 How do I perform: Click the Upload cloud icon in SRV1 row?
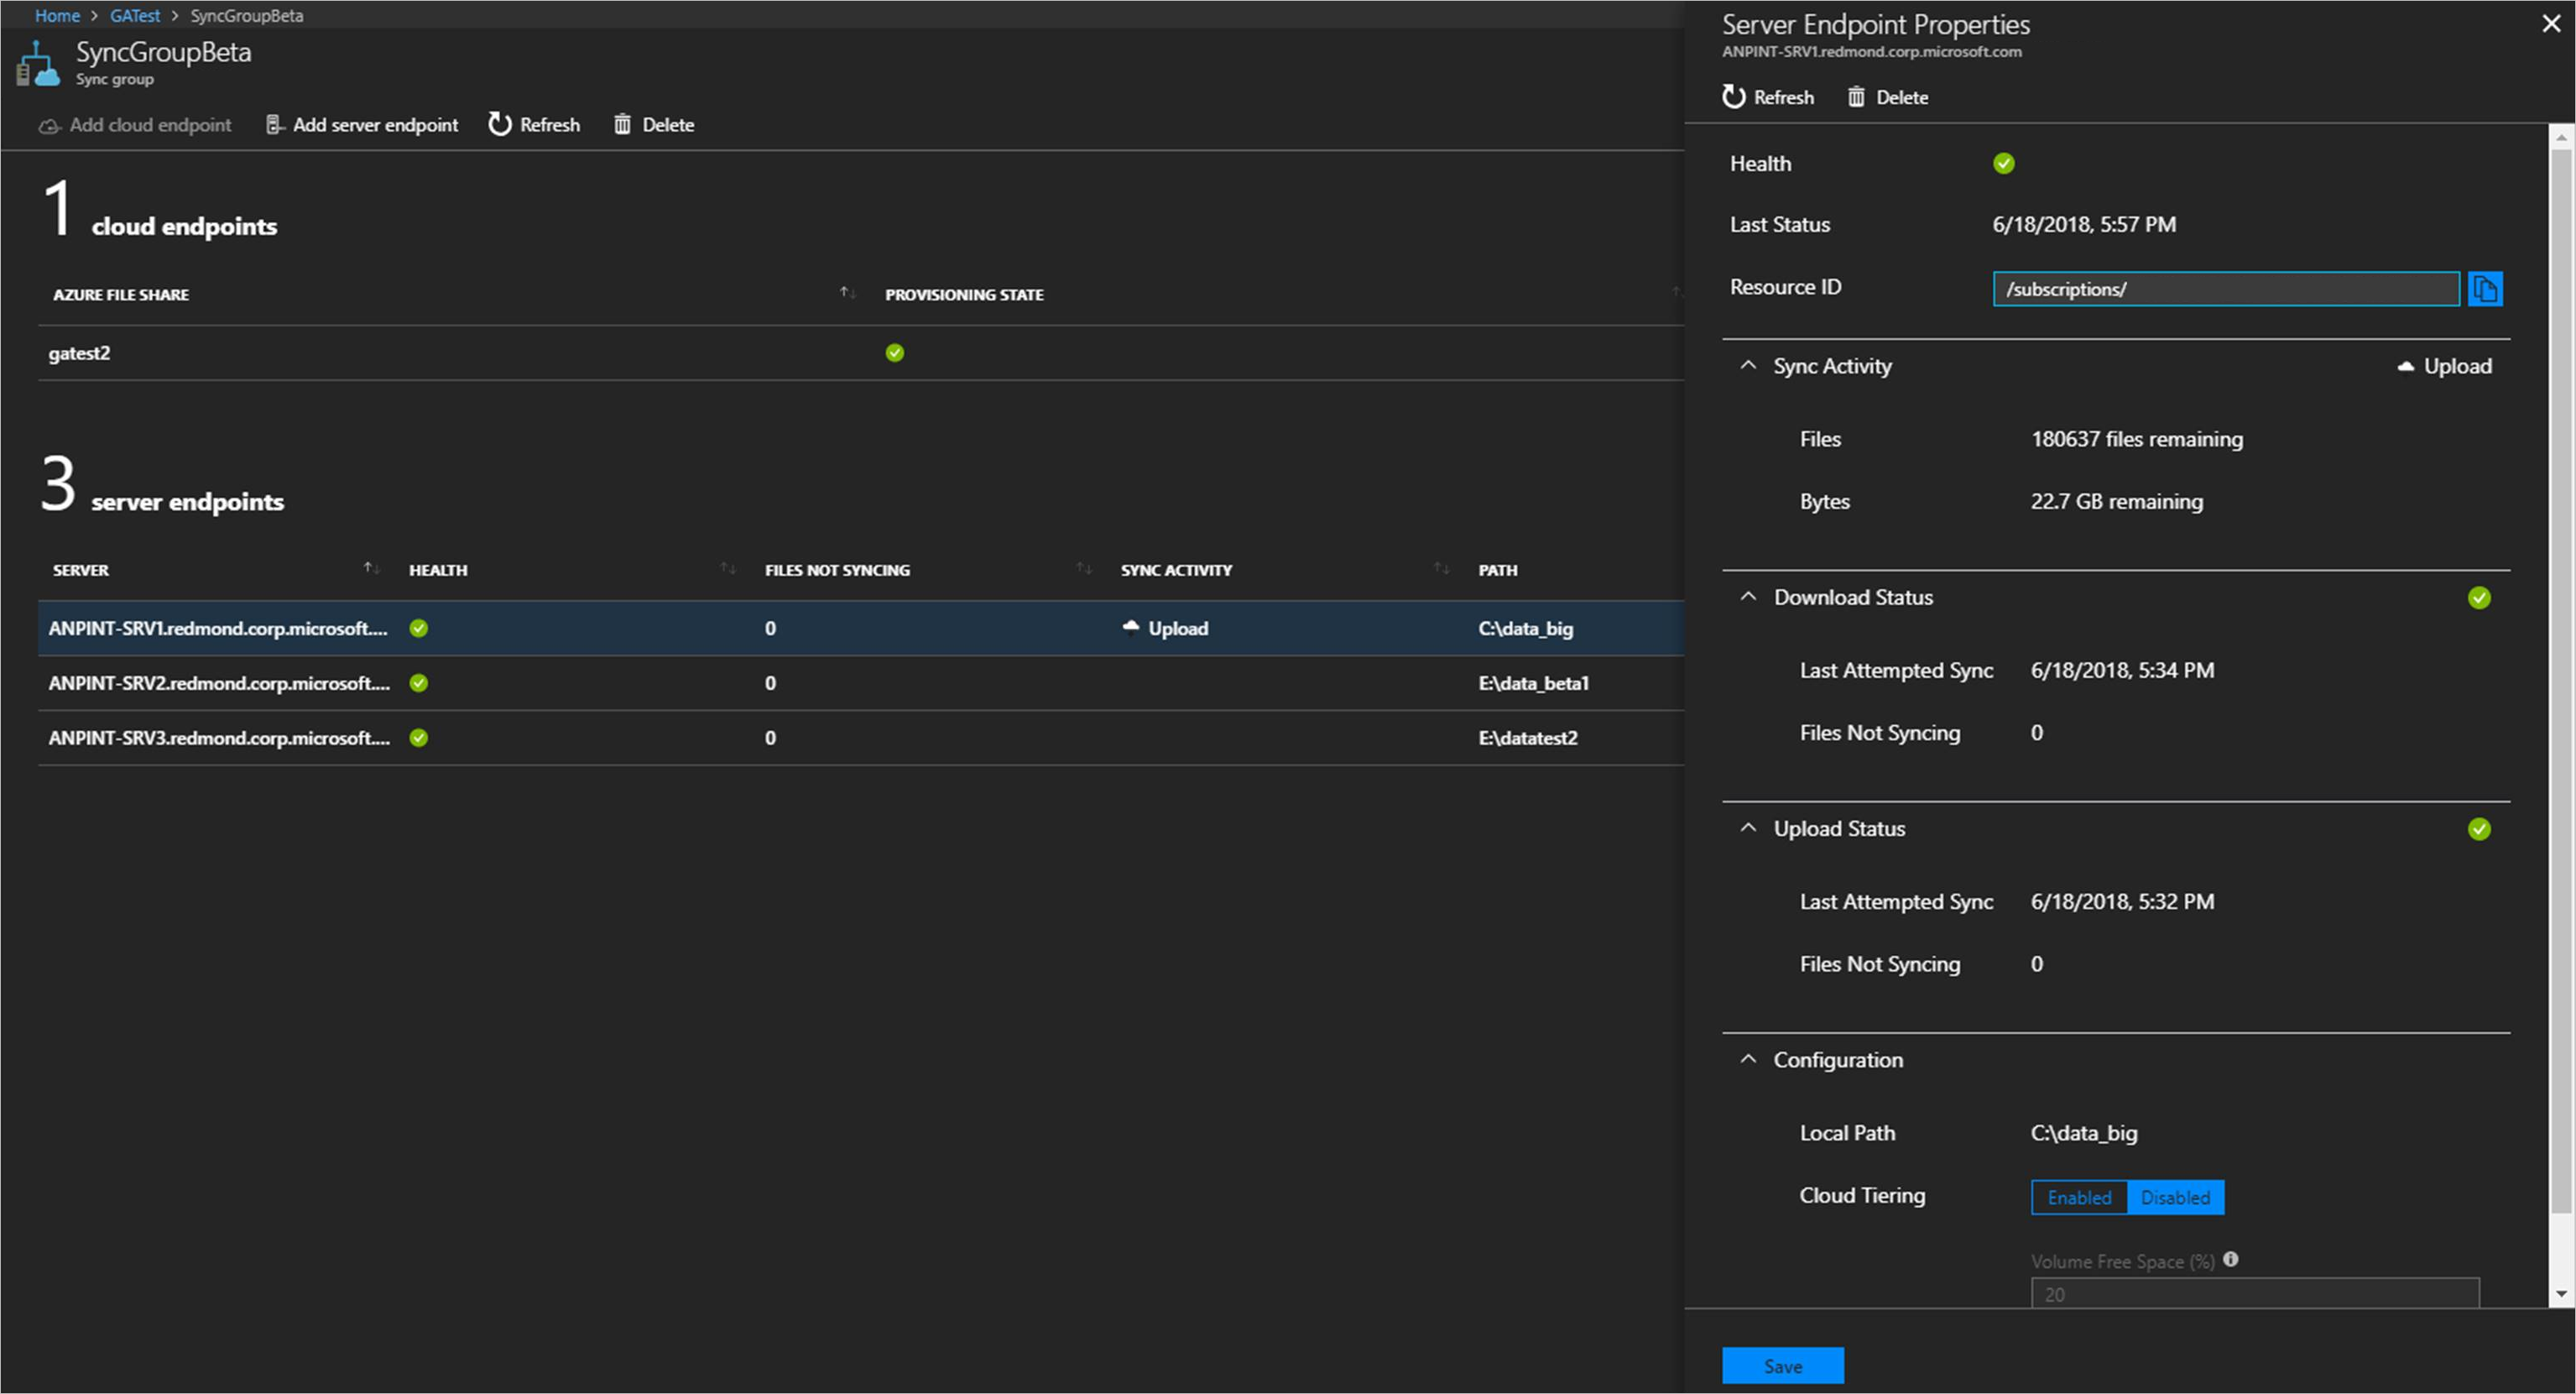pos(1131,627)
